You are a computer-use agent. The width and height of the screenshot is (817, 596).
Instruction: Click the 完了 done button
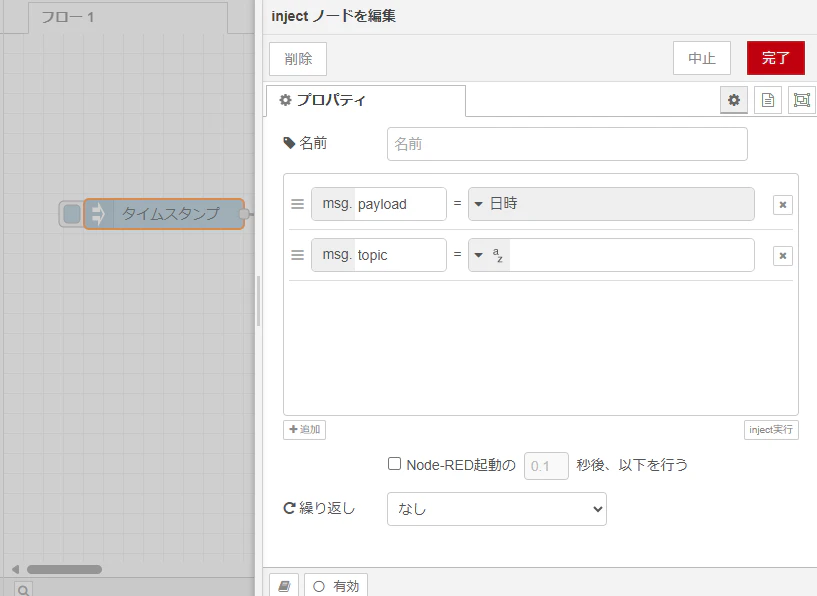click(x=776, y=58)
